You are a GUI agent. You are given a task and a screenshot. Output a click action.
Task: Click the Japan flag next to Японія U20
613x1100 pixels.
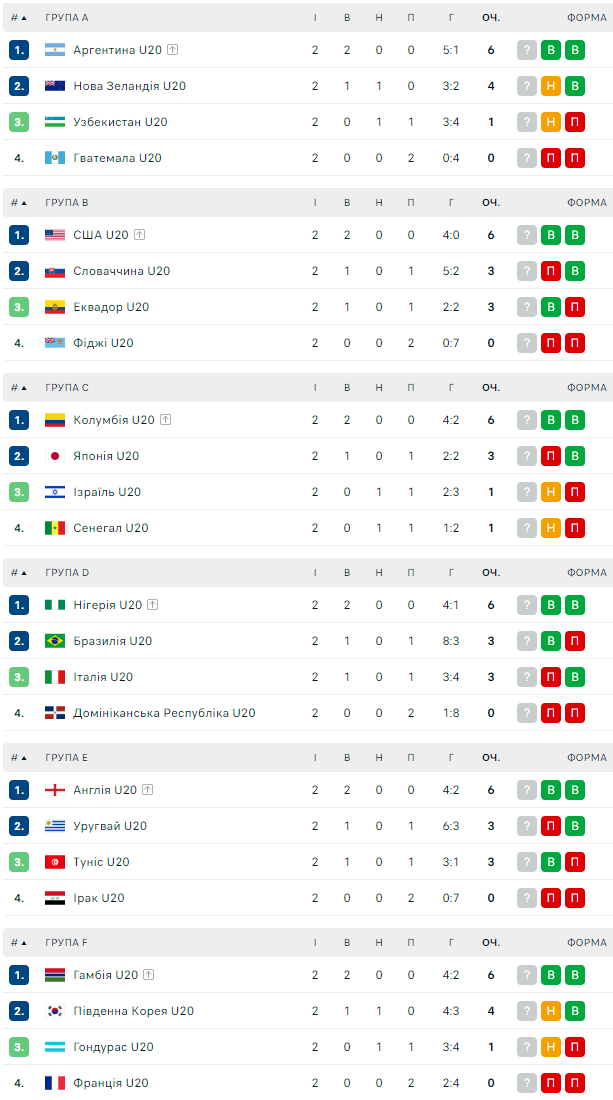click(x=55, y=456)
